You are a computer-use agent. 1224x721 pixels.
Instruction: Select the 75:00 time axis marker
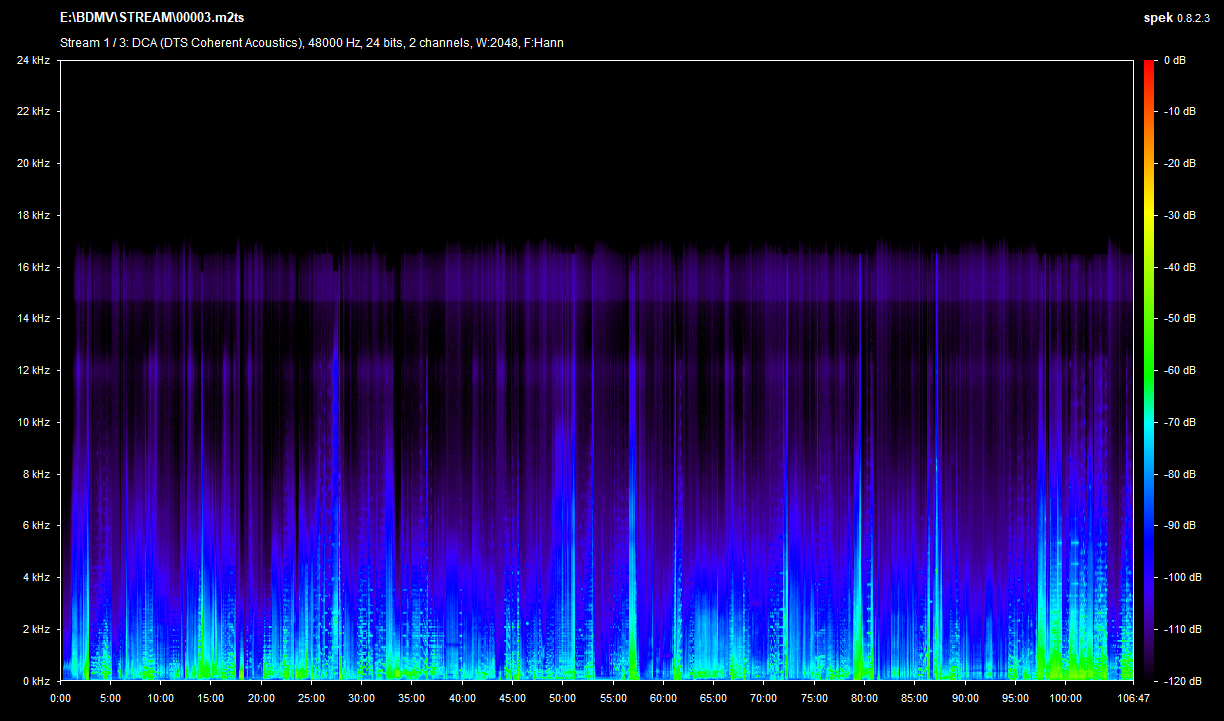[814, 698]
